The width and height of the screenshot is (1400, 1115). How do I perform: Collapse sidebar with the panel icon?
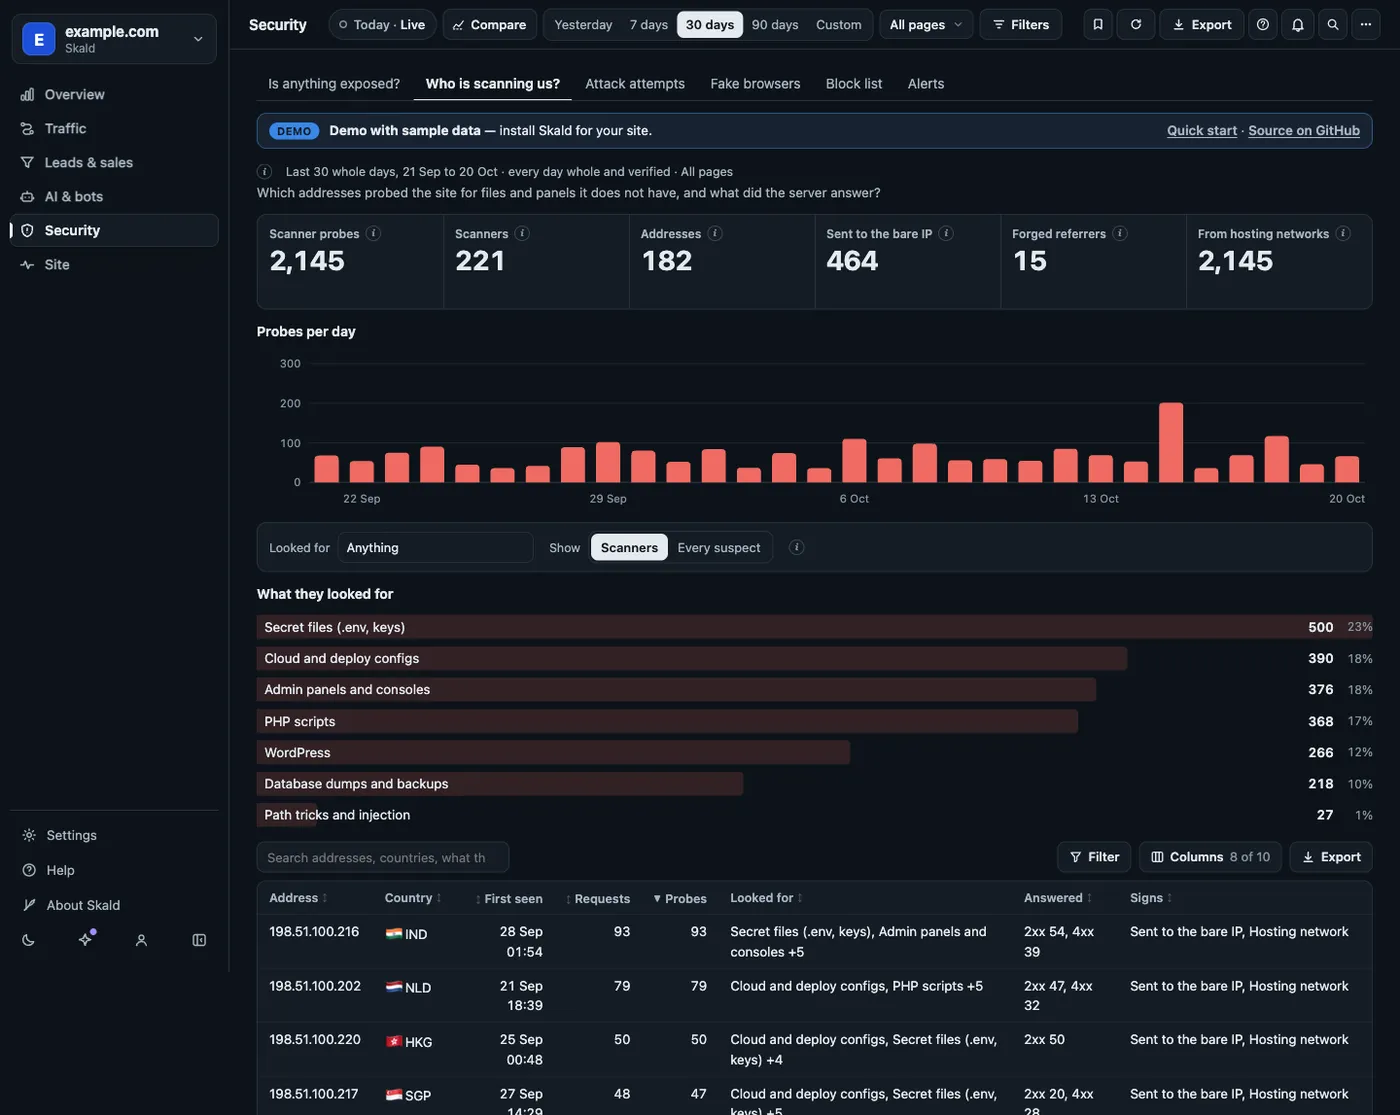(x=199, y=940)
